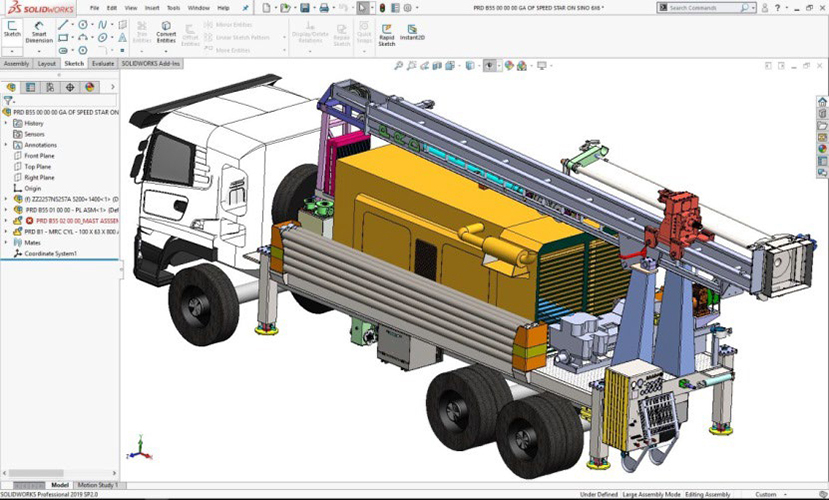The image size is (829, 500).
Task: Toggle Hide/Show Items eye button
Action: [490, 66]
